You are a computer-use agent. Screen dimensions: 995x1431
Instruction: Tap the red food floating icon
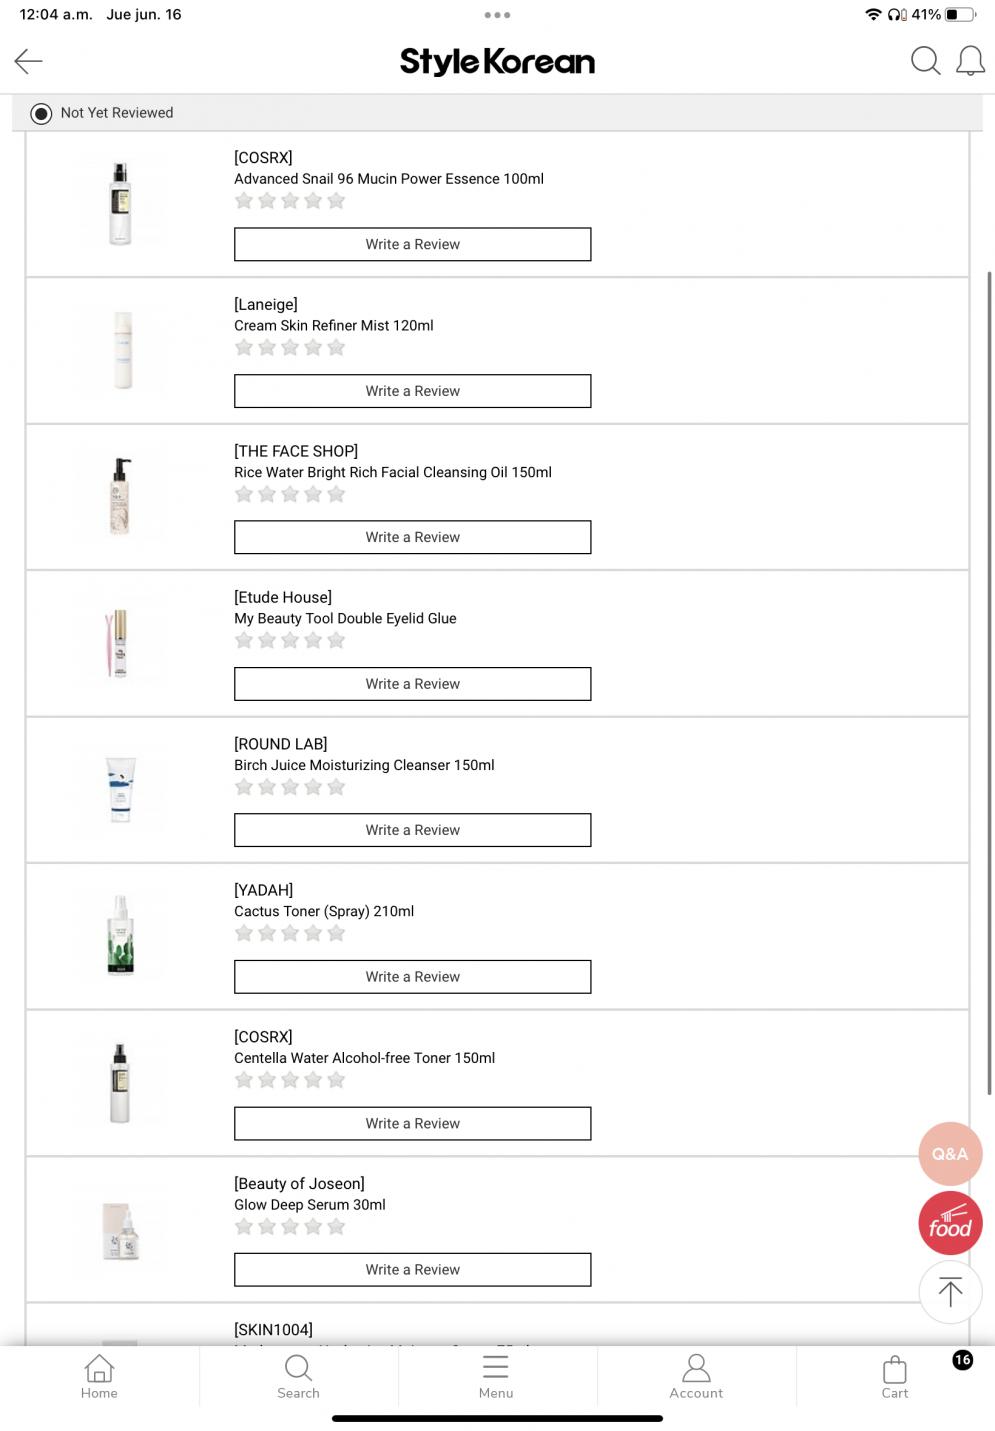pos(949,1223)
